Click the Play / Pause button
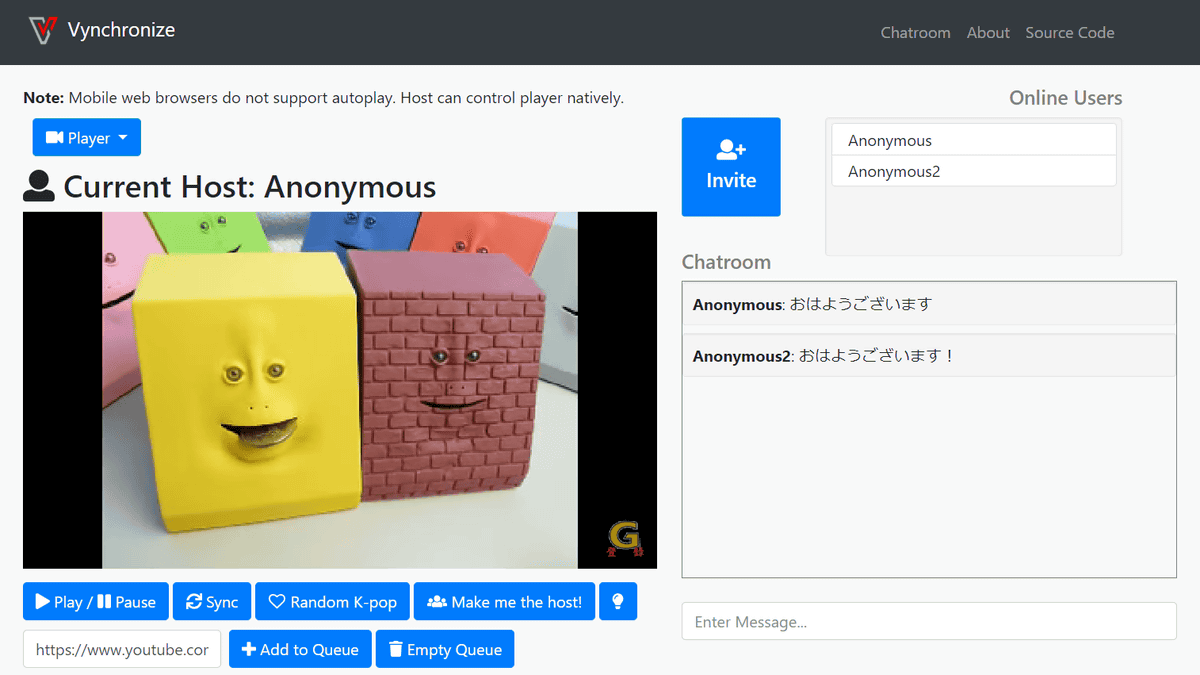The image size is (1200, 675). tap(96, 602)
